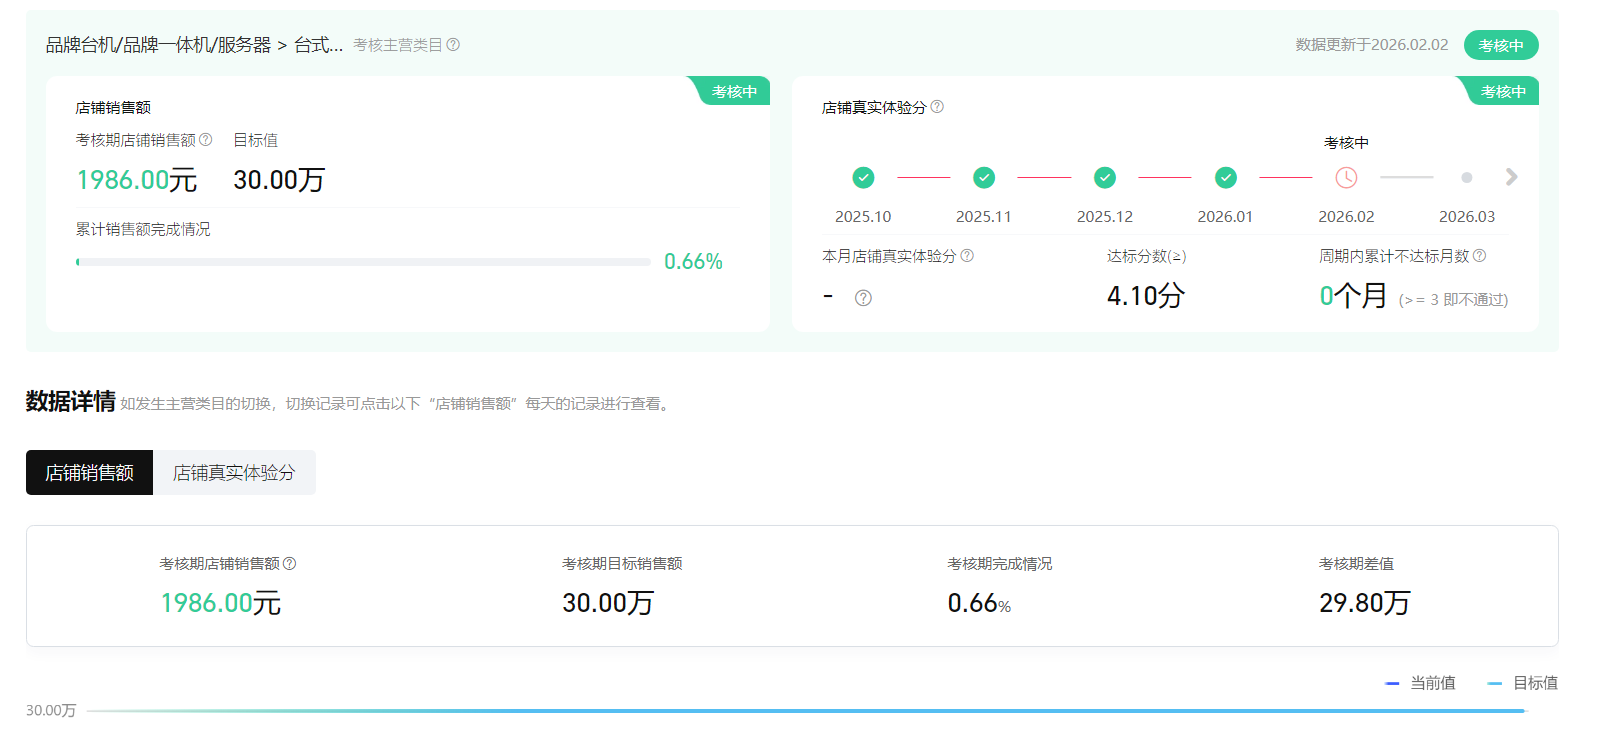Click the green 考核中 badge at top right
The image size is (1598, 747).
click(x=1500, y=45)
